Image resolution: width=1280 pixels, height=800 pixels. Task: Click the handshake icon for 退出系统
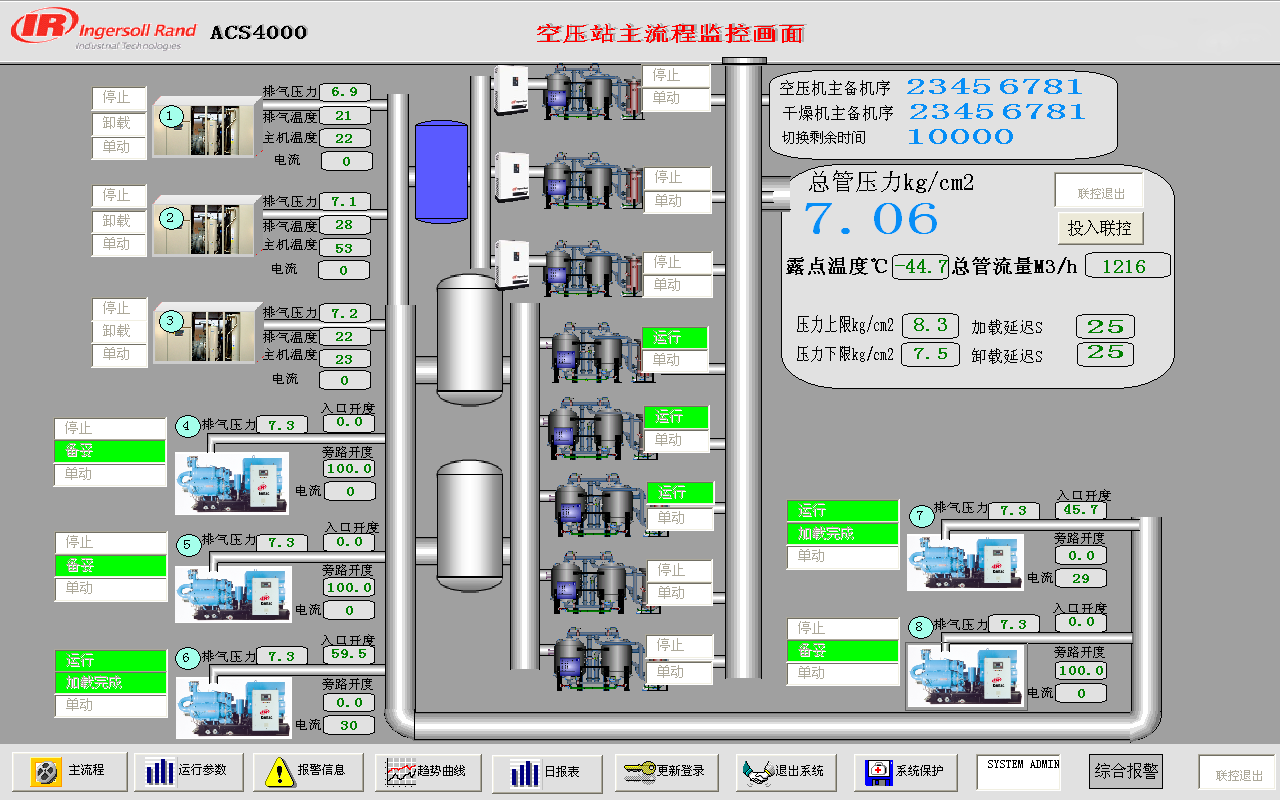(x=759, y=771)
